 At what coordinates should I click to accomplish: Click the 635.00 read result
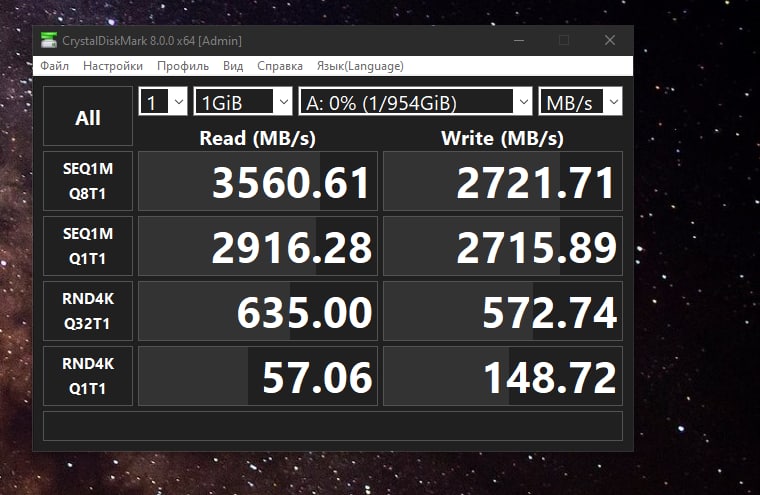pyautogui.click(x=258, y=311)
